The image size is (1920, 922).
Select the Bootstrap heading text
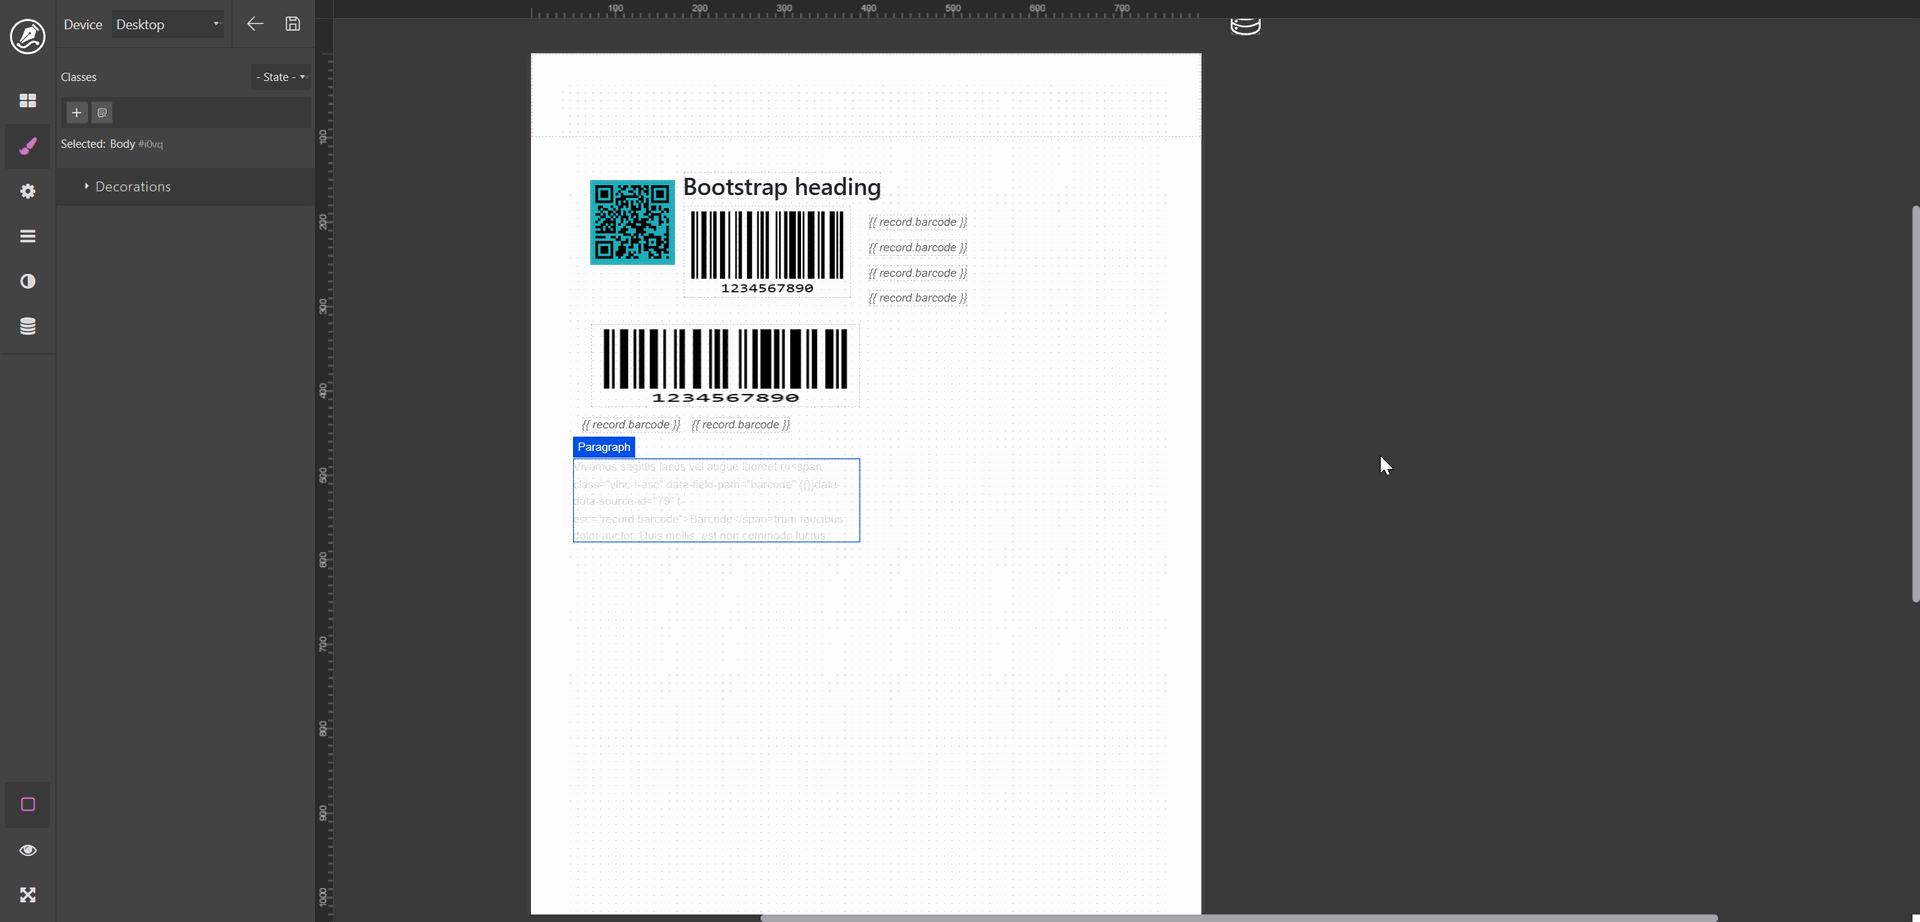[x=781, y=187]
